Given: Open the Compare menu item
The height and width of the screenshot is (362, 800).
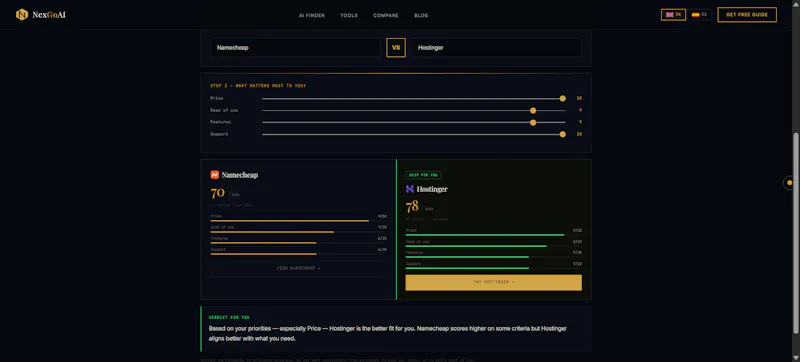Looking at the screenshot, I should coord(386,15).
